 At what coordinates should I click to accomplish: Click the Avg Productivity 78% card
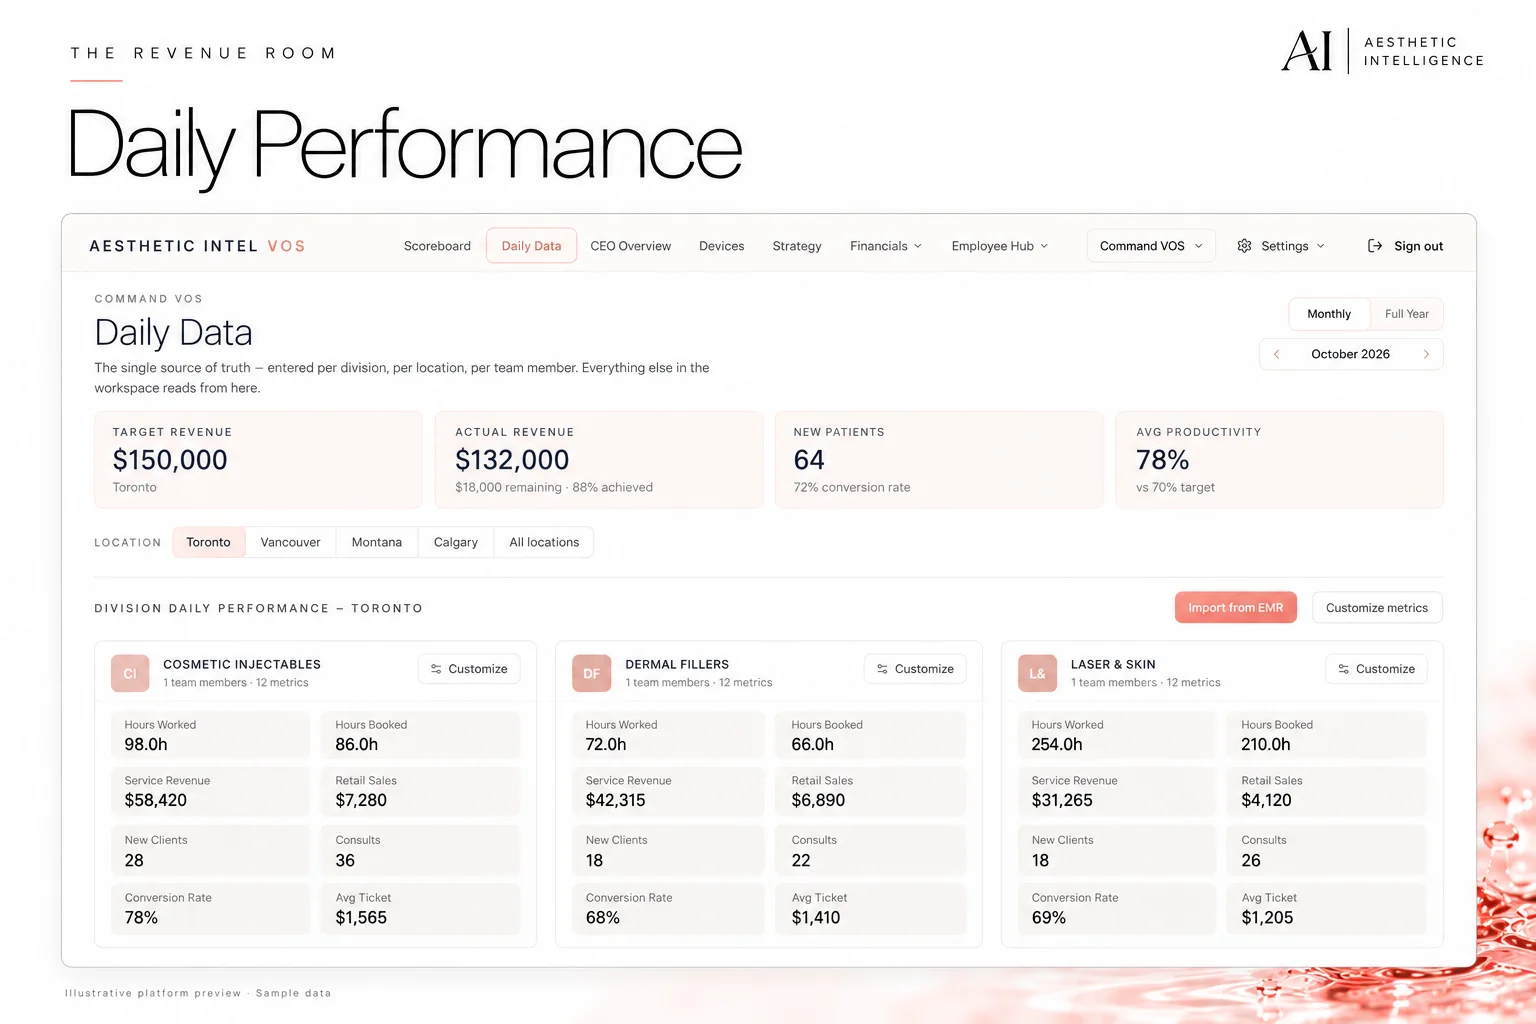[1279, 460]
